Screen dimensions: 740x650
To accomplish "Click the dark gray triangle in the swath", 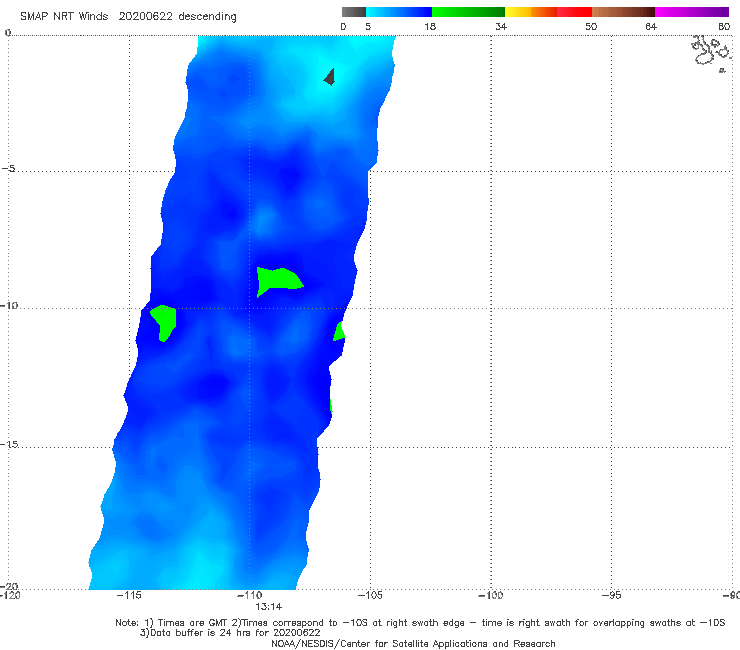I will (x=330, y=77).
